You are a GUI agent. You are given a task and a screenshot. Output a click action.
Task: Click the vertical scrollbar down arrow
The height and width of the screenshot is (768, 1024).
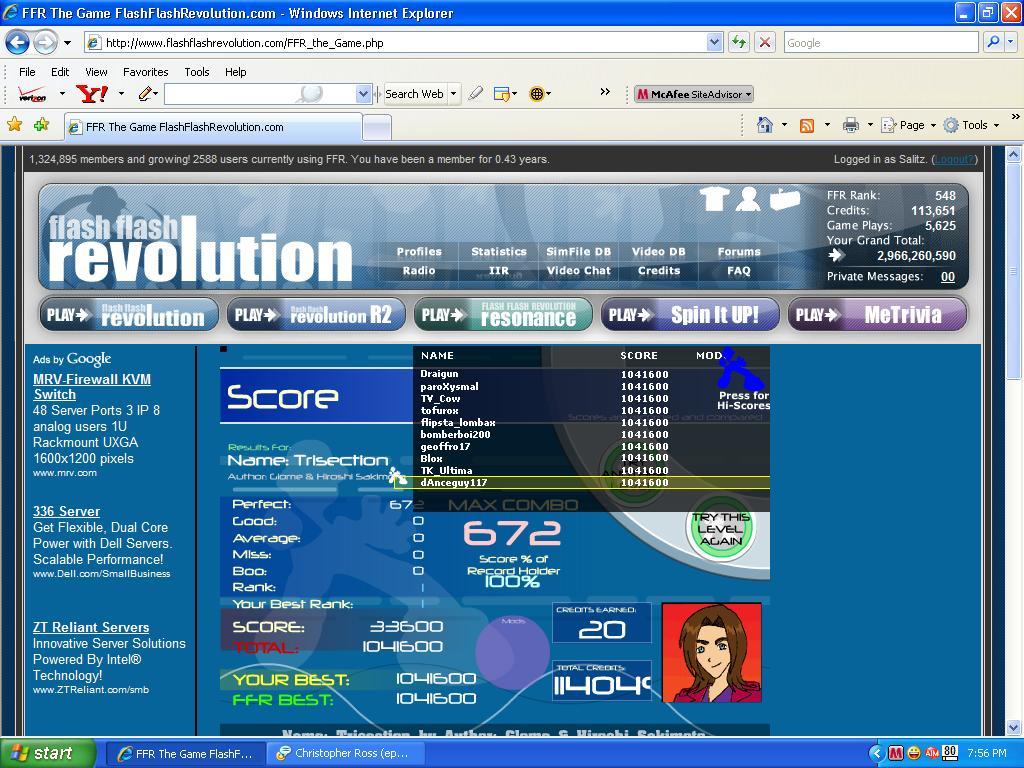click(x=1014, y=726)
